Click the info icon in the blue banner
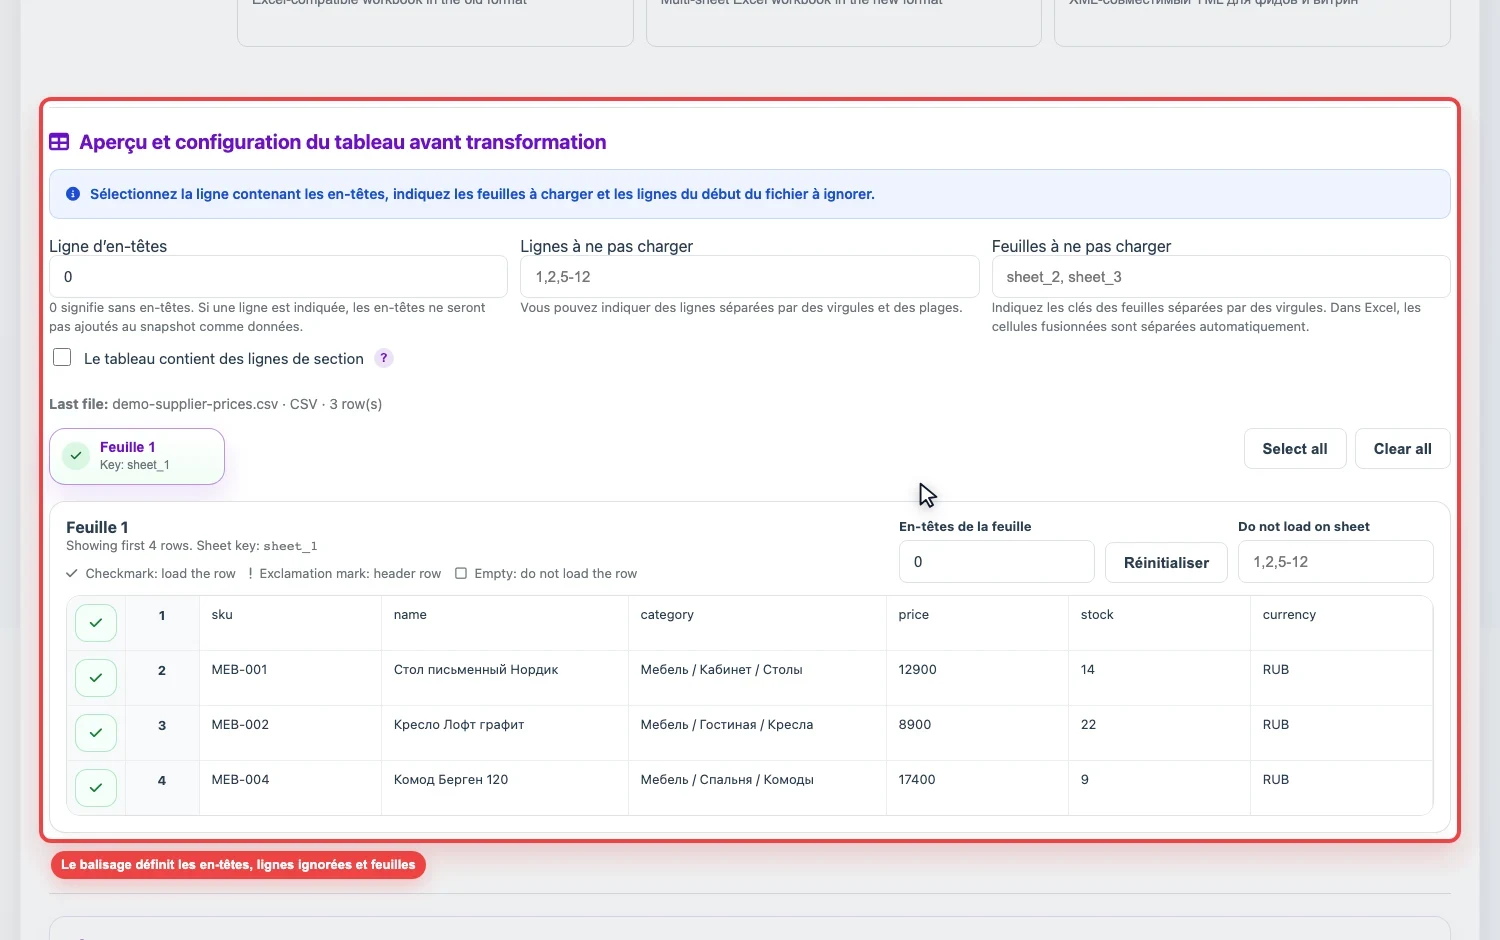Image resolution: width=1500 pixels, height=940 pixels. (73, 194)
